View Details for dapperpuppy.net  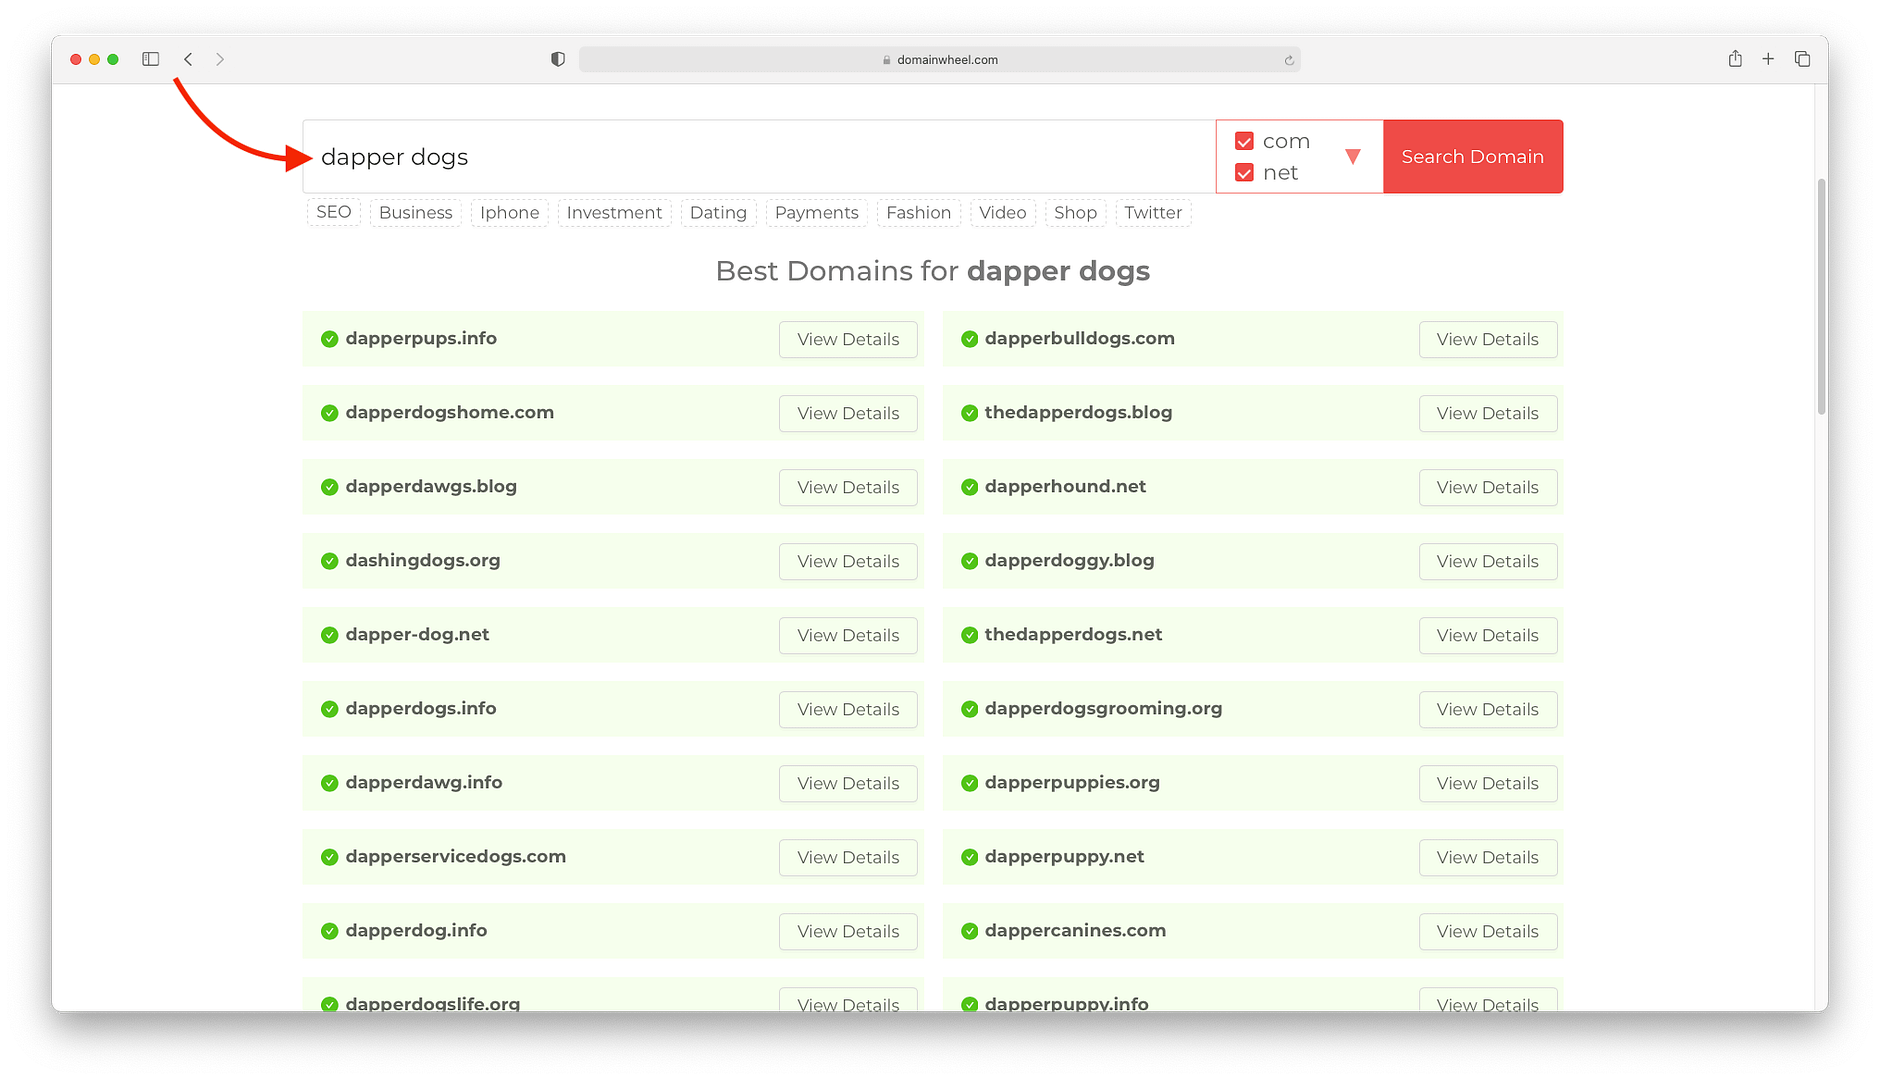(x=1488, y=857)
